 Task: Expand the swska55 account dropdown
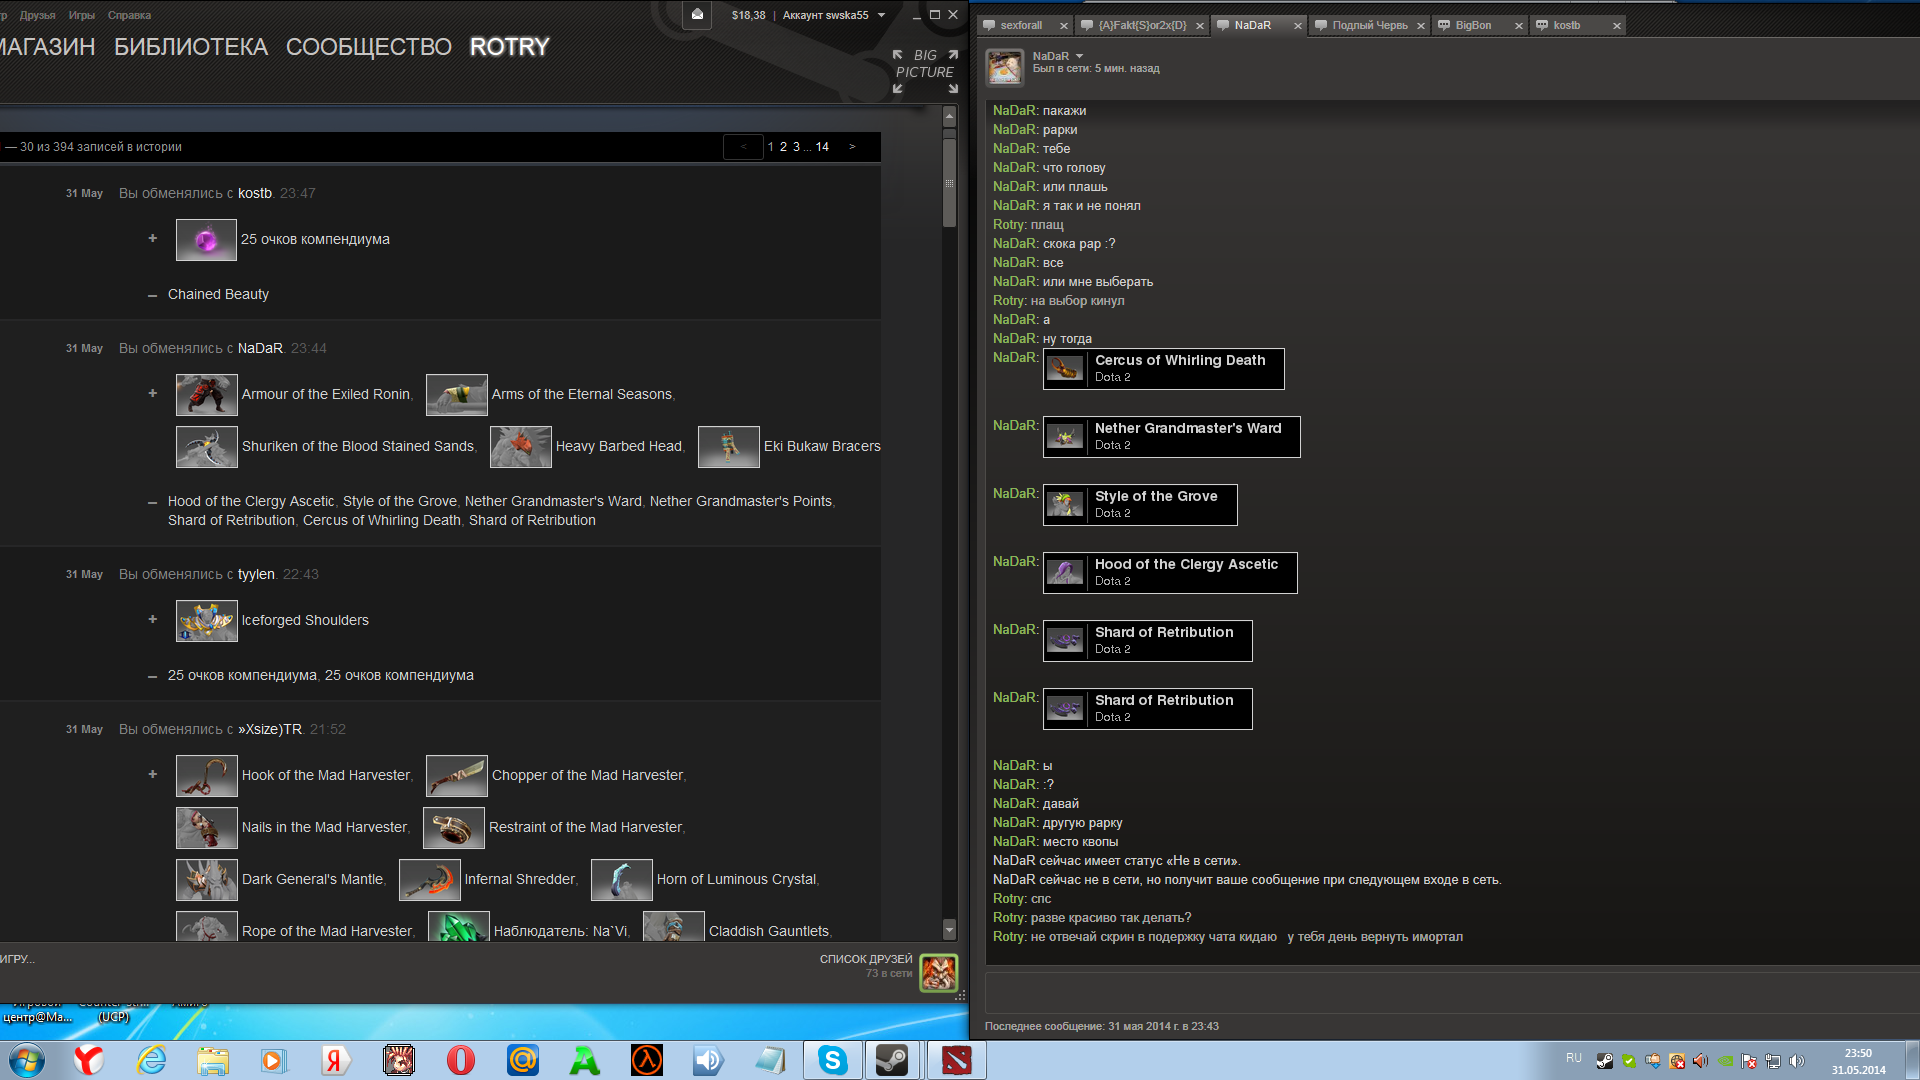click(x=881, y=15)
